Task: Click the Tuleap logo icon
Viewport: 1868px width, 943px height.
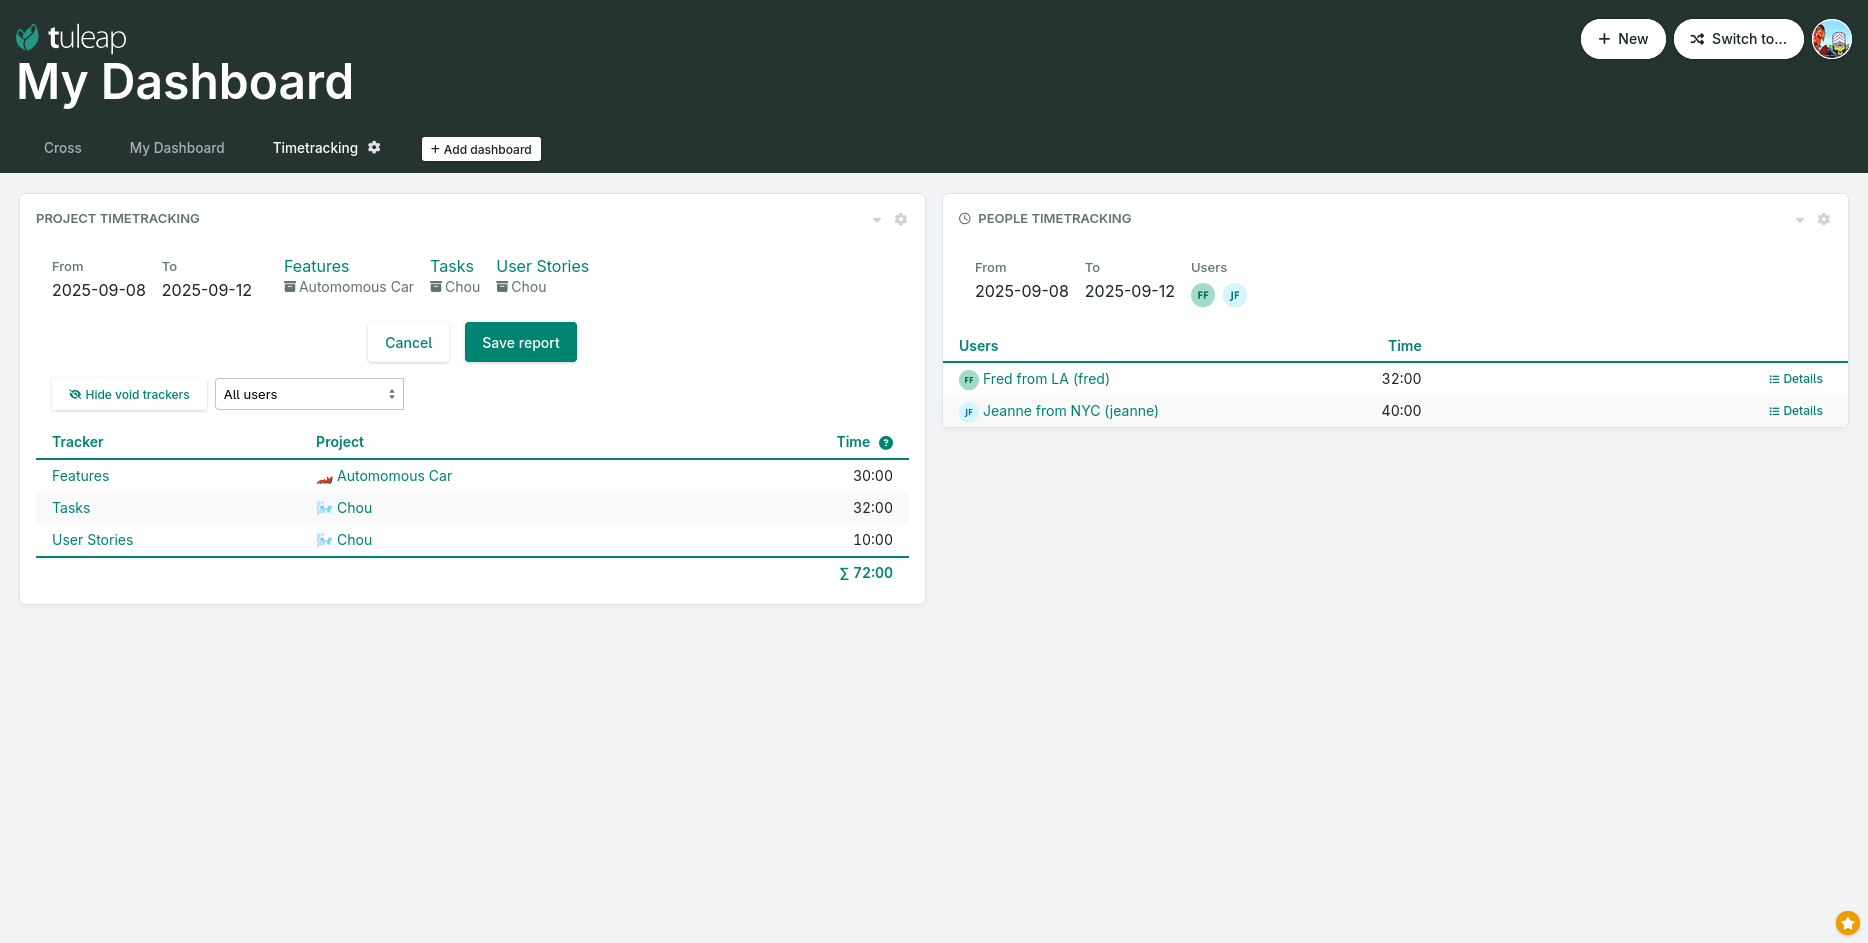Action: (x=28, y=38)
